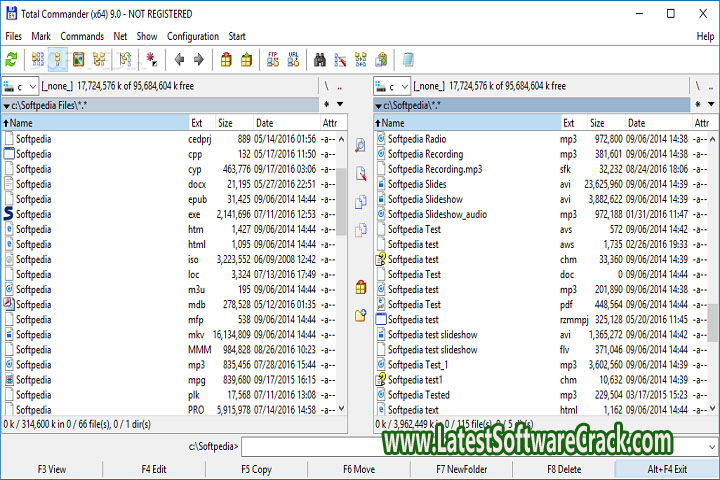Click the Back arrow in toolbar
720x480 pixels.
point(179,60)
